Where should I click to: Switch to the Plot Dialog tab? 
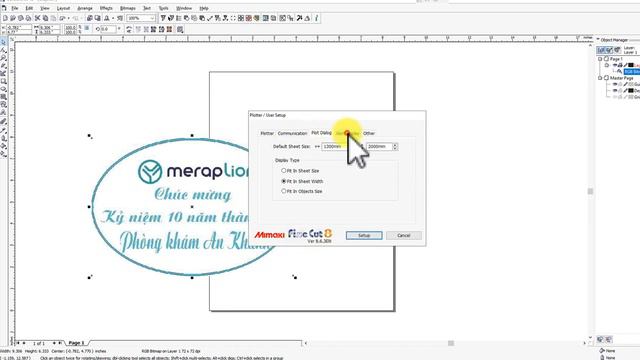coord(321,133)
